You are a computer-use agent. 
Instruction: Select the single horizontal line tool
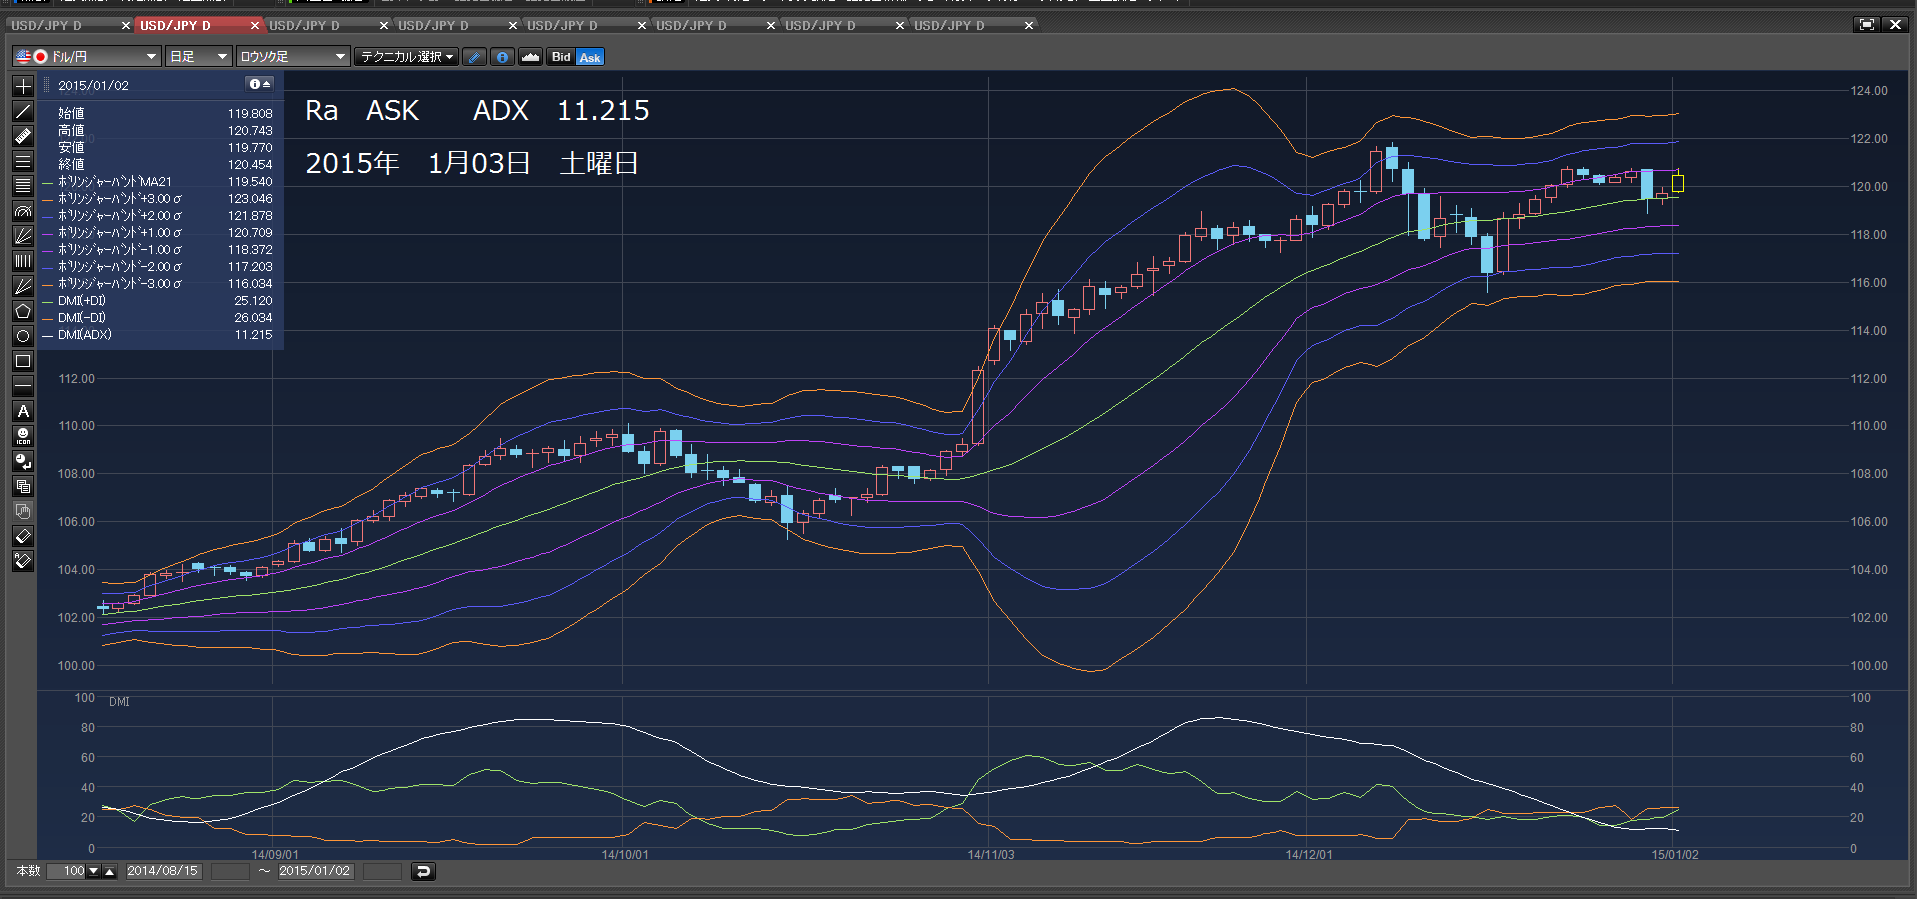point(23,386)
